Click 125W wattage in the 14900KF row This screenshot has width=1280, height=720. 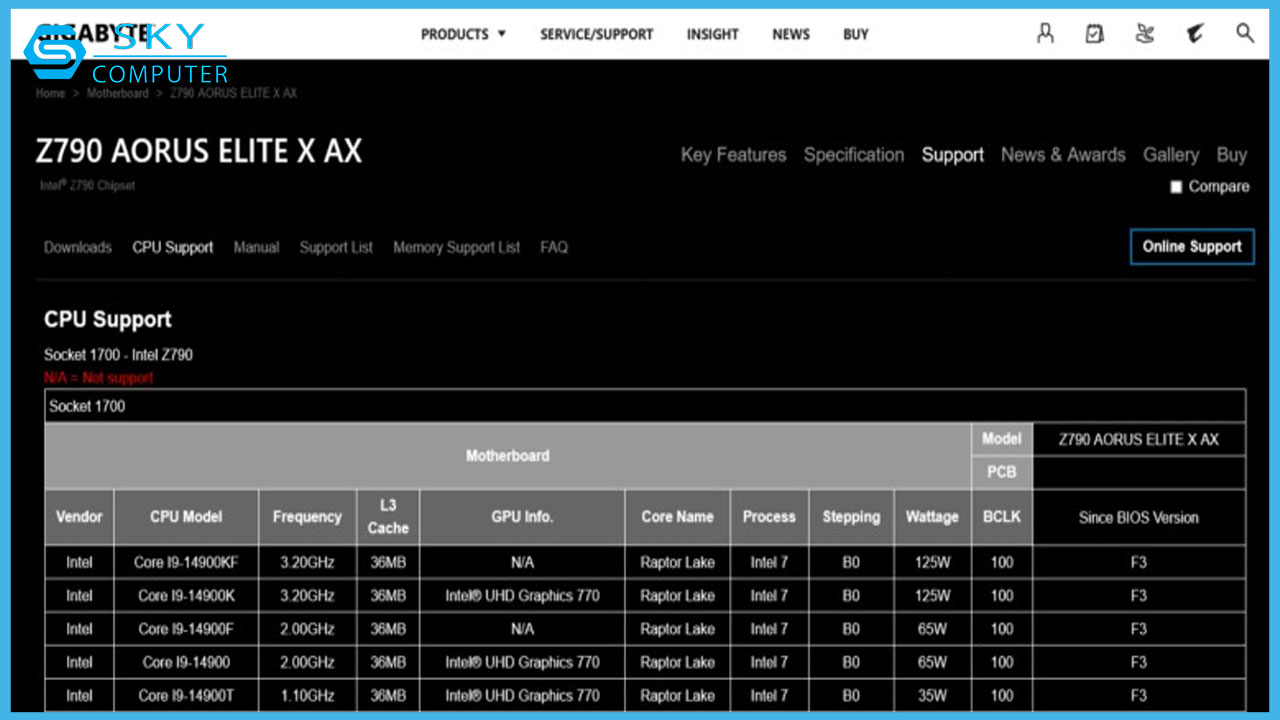point(932,562)
